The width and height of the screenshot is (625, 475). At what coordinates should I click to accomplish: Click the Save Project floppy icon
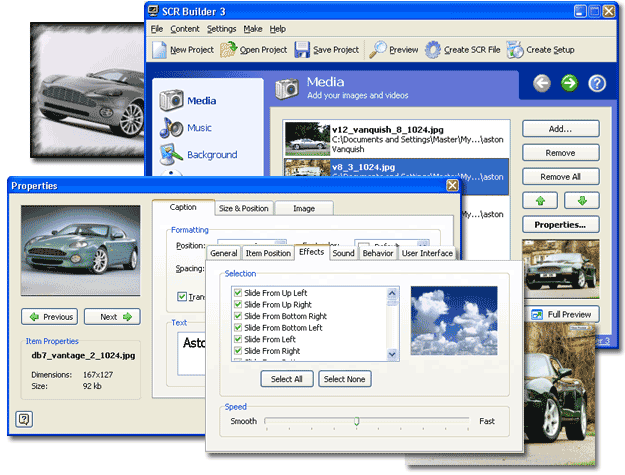302,50
